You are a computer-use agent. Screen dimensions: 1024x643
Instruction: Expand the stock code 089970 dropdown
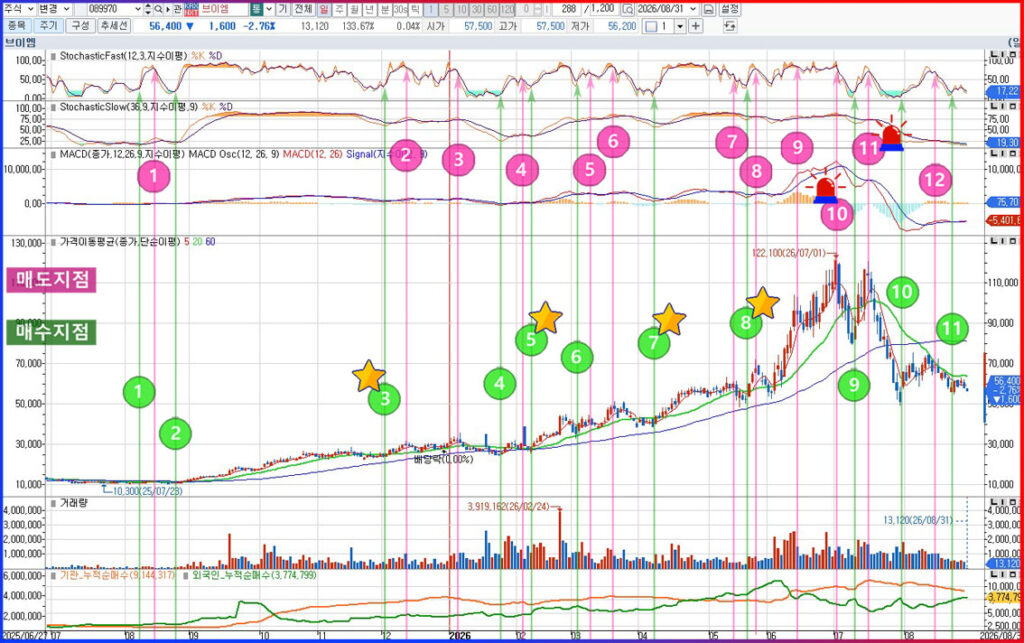coord(137,9)
